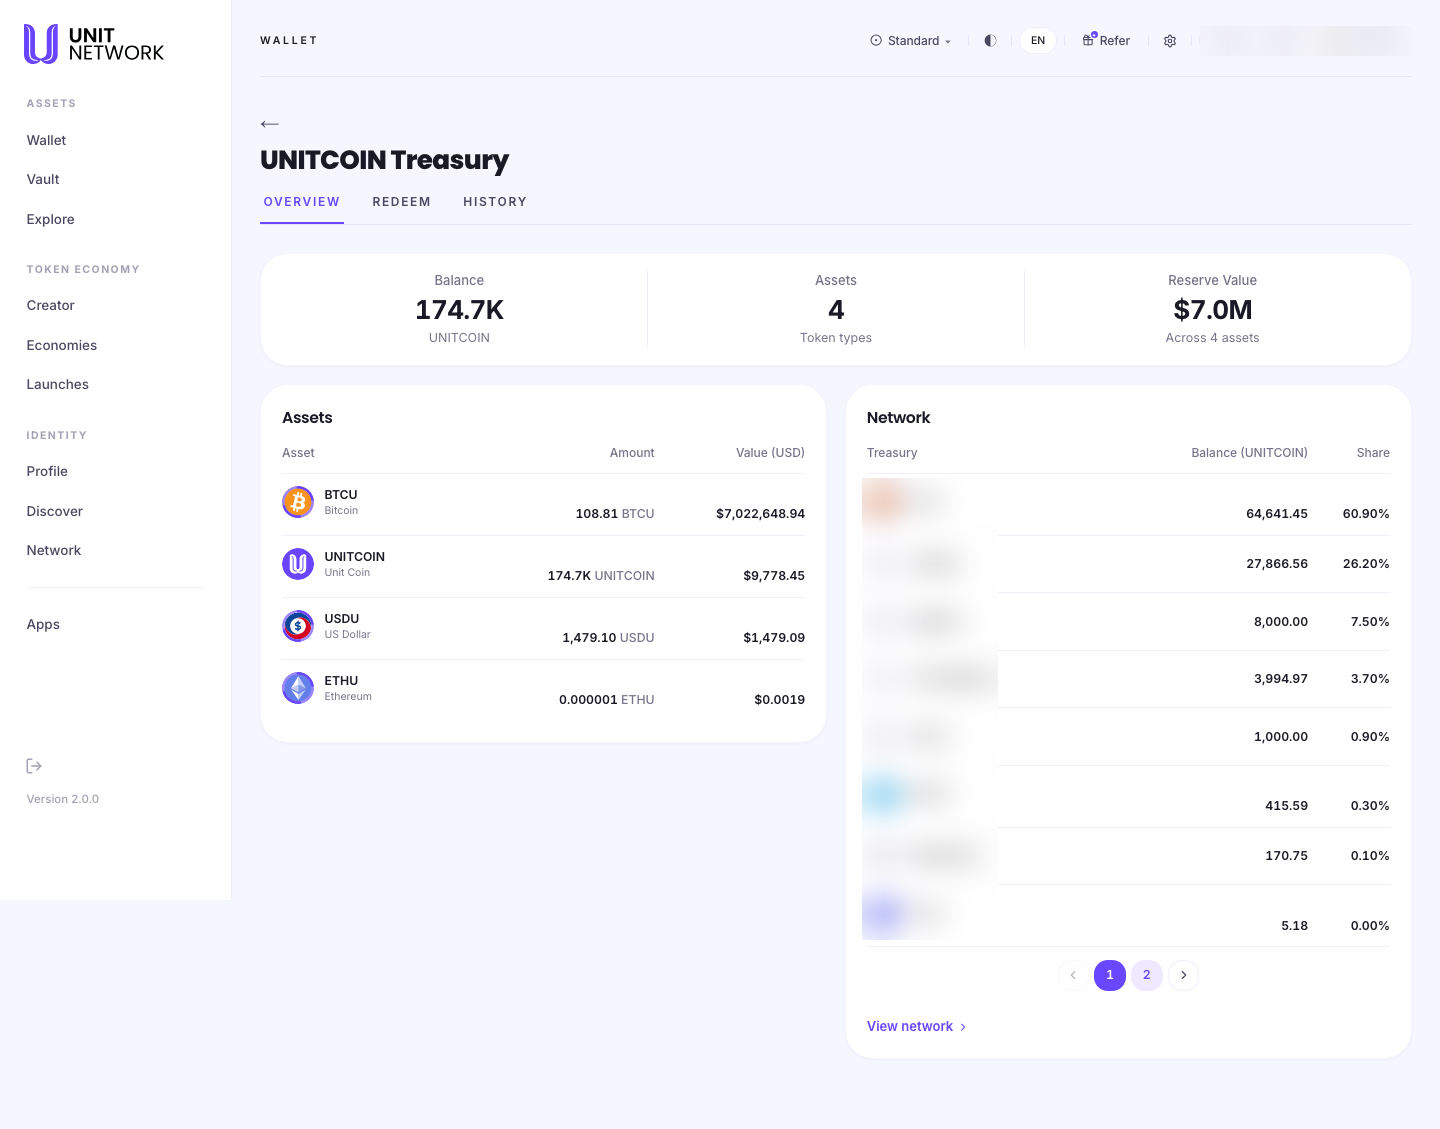The width and height of the screenshot is (1440, 1129).
Task: Click the BTCU Bitcoin icon
Action: (298, 502)
